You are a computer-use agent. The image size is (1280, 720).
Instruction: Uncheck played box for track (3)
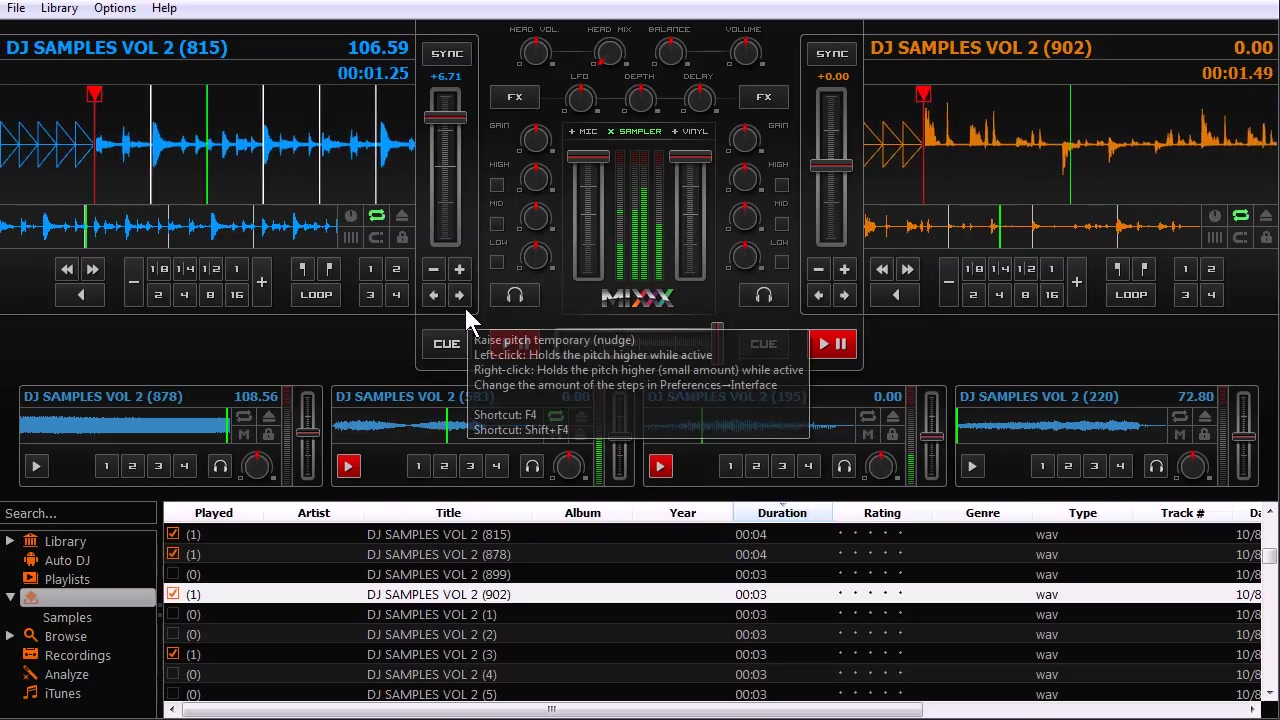click(x=173, y=654)
